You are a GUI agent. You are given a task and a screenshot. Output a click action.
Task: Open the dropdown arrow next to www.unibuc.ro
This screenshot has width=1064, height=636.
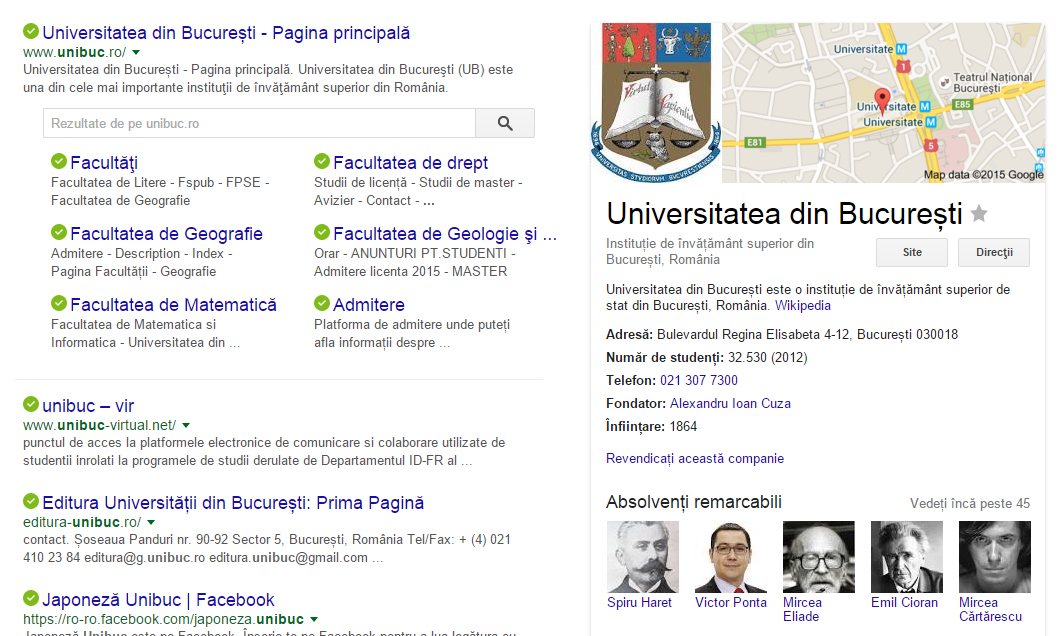(136, 52)
